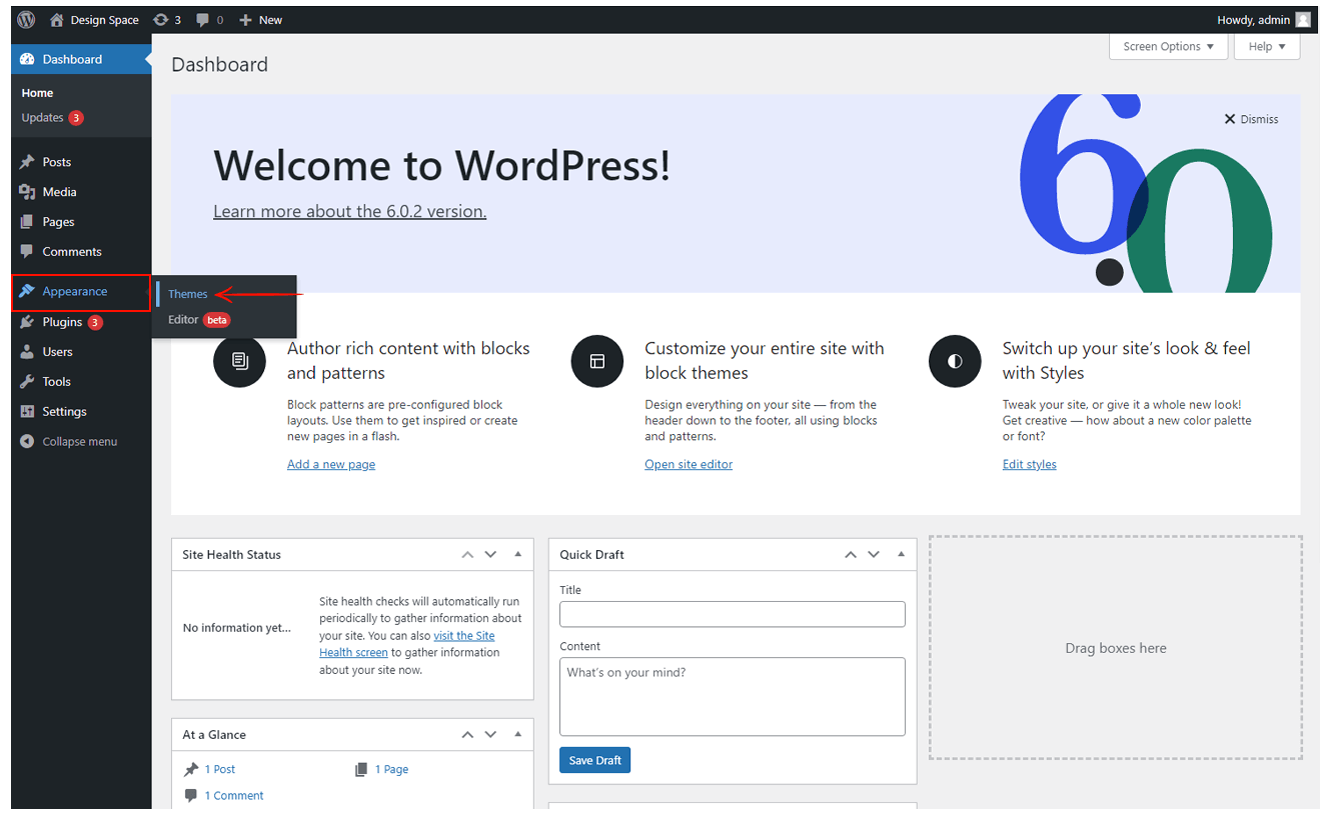Open the Plugins menu label
Image resolution: width=1330 pixels, height=815 pixels.
62,322
